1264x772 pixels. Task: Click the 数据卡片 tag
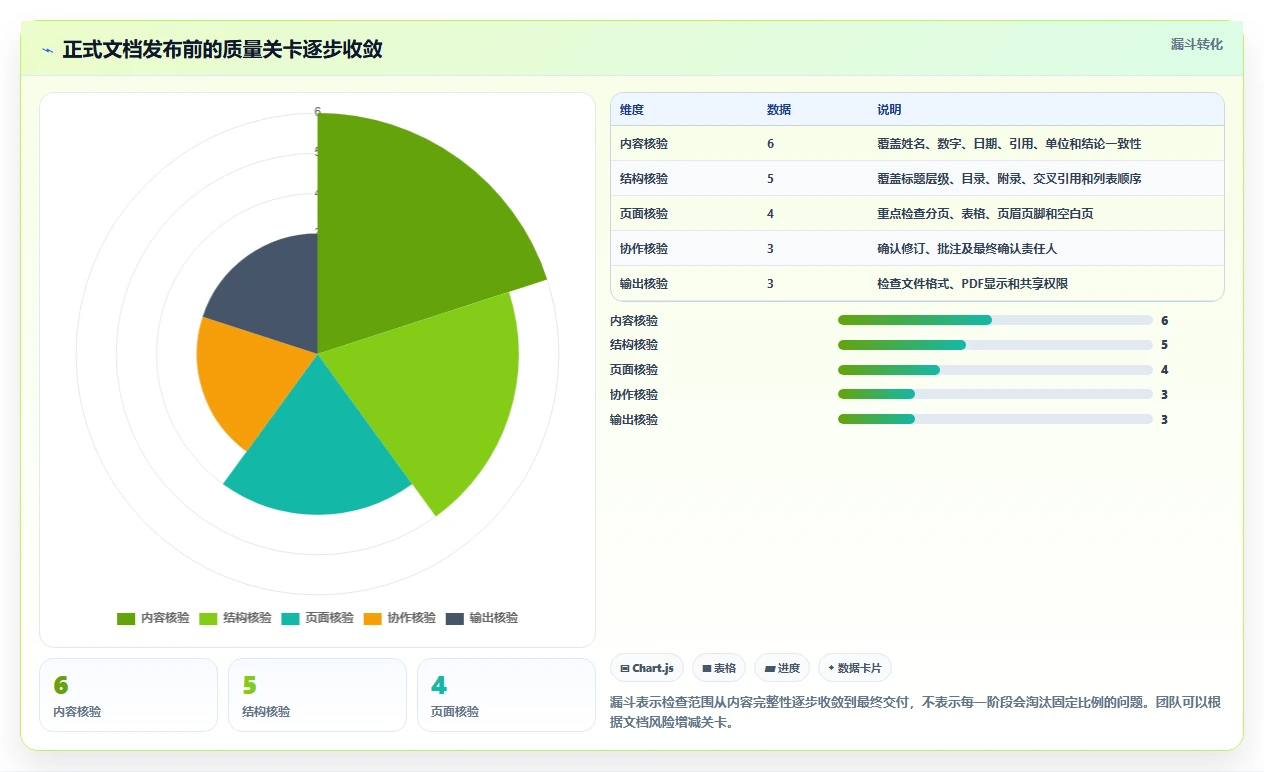point(855,668)
